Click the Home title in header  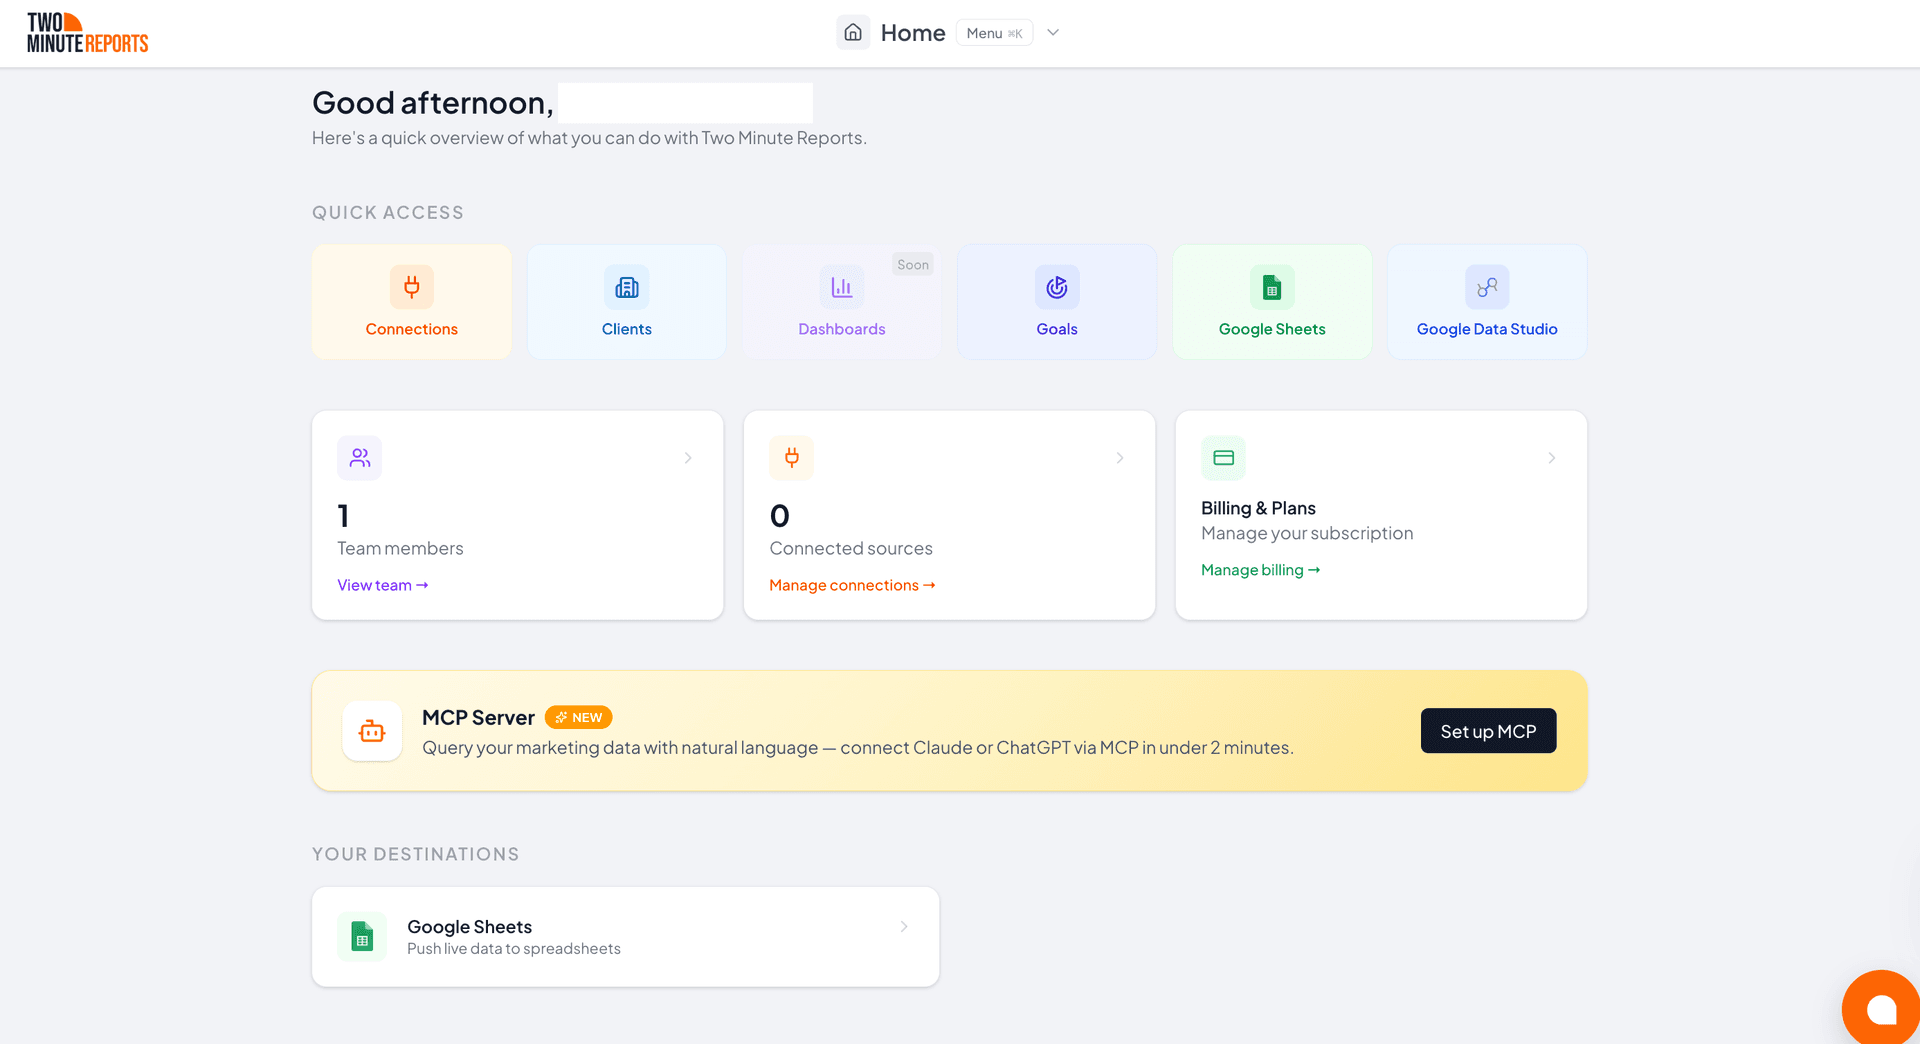913,33
